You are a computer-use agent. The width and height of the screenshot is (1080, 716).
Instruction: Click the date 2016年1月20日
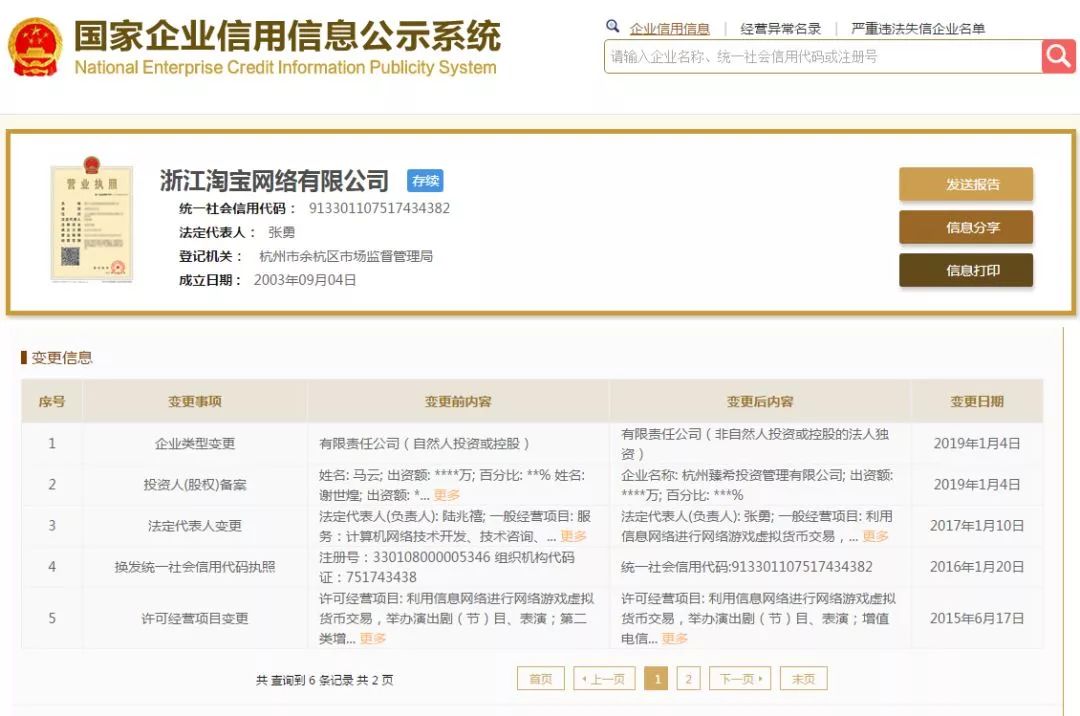pyautogui.click(x=977, y=567)
